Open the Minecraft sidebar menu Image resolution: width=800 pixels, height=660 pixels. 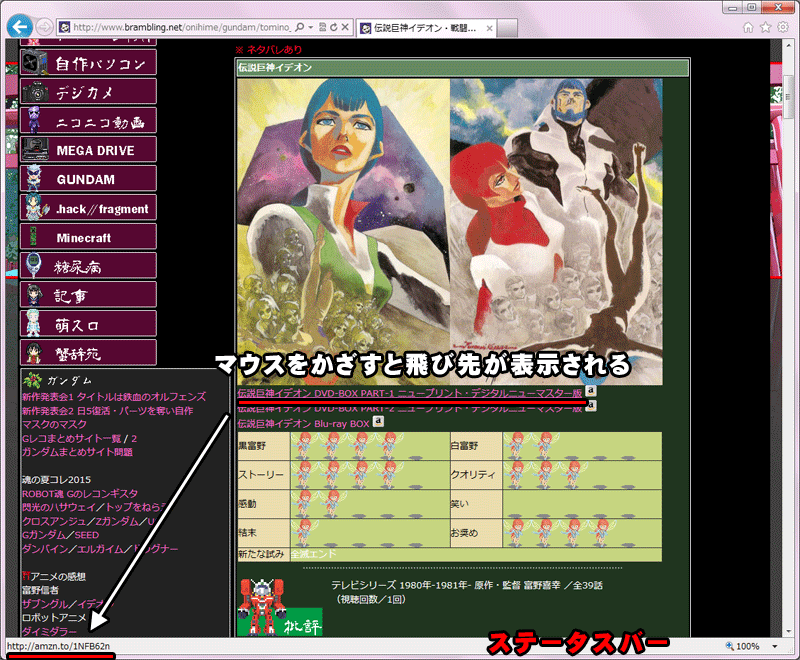[88, 237]
